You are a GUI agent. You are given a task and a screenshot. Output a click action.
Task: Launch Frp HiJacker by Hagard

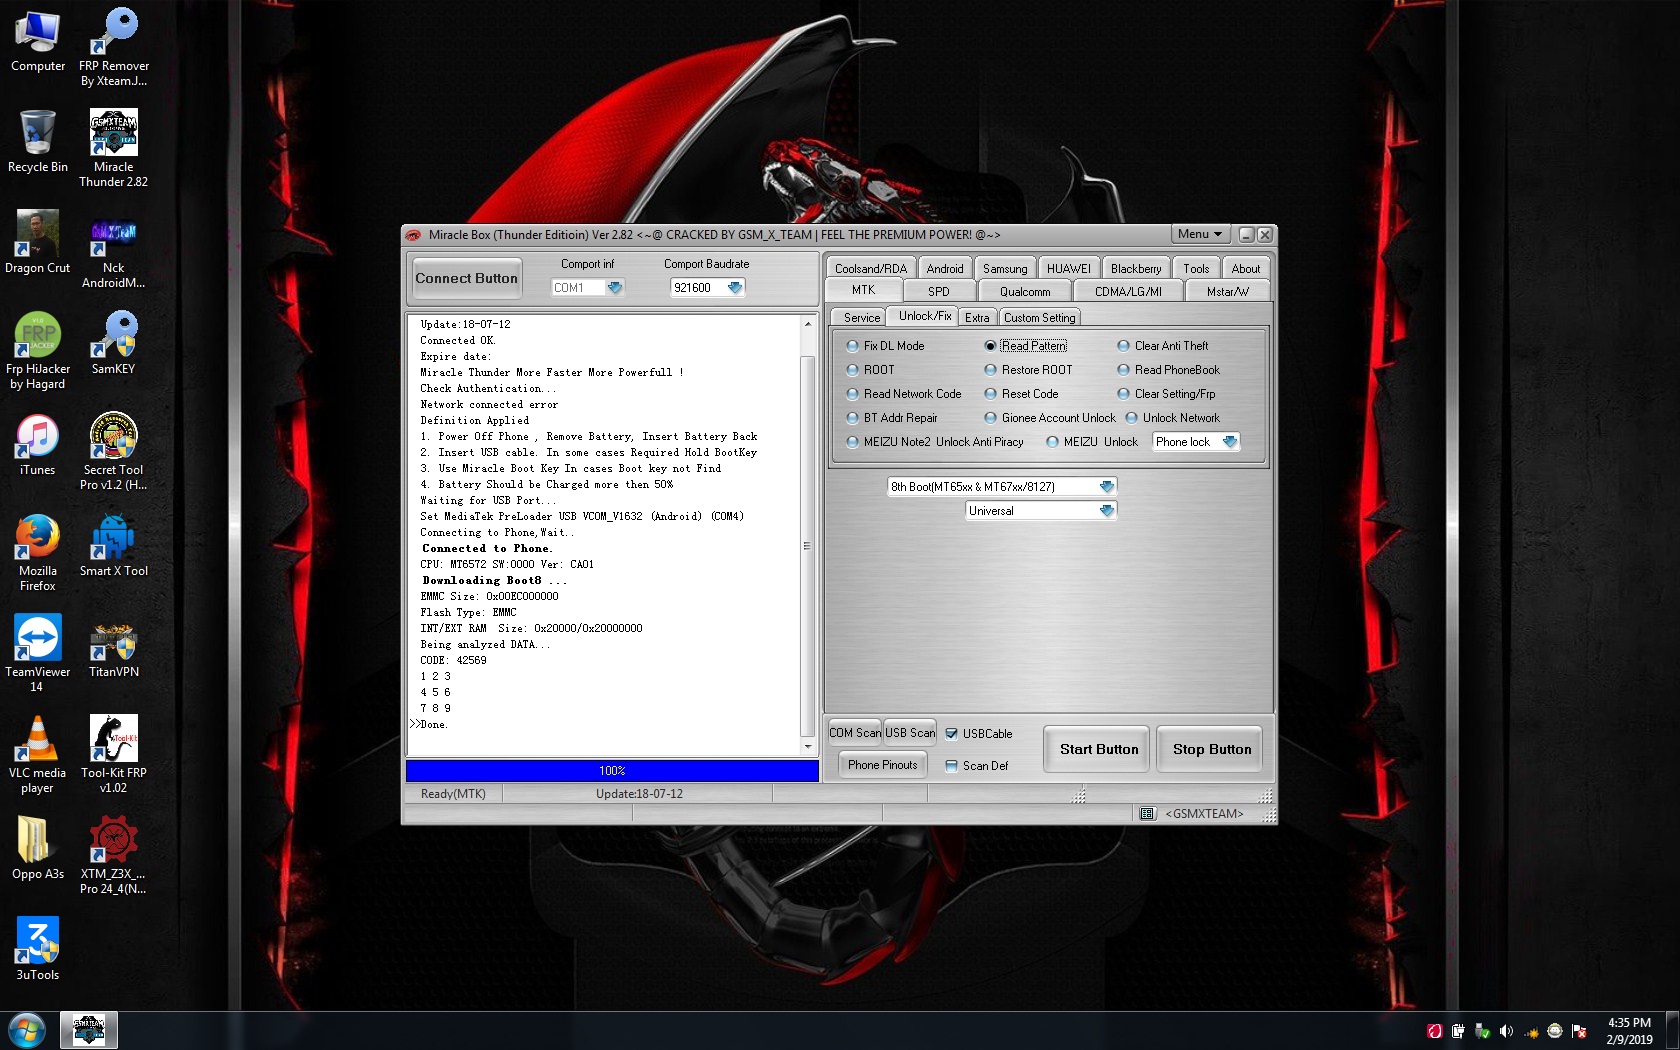[38, 350]
